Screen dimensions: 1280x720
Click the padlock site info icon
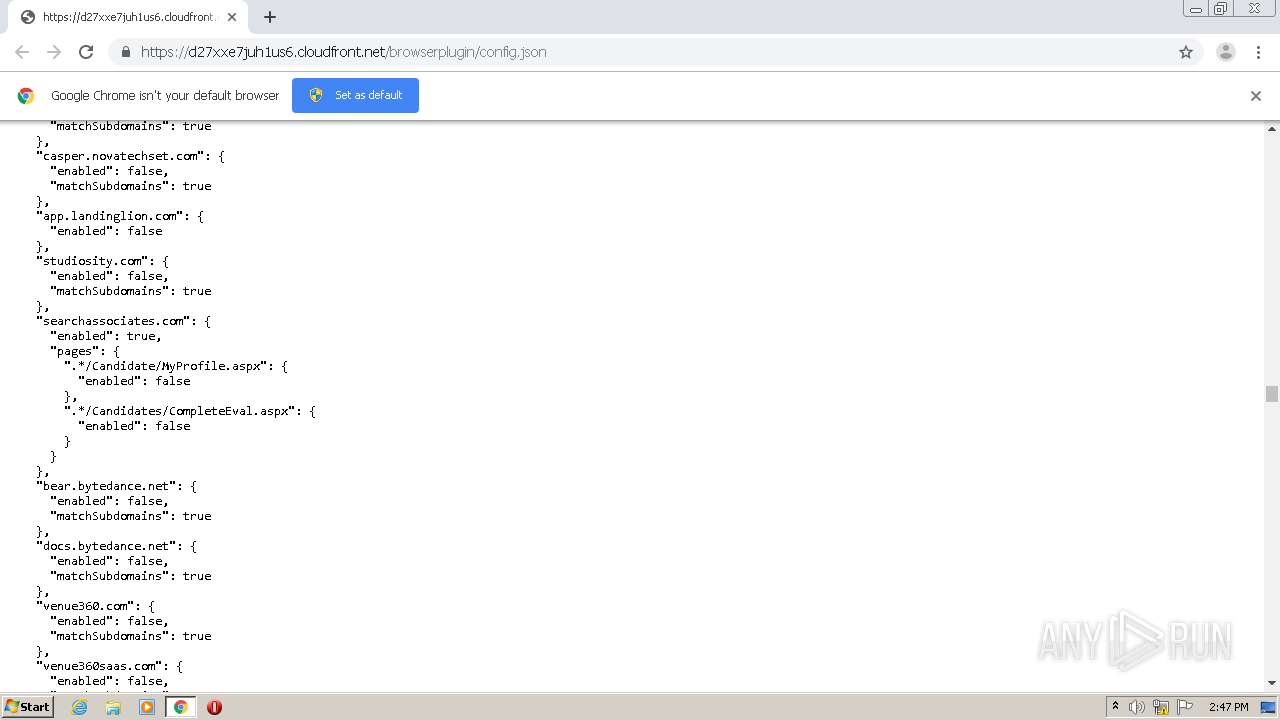pyautogui.click(x=125, y=52)
